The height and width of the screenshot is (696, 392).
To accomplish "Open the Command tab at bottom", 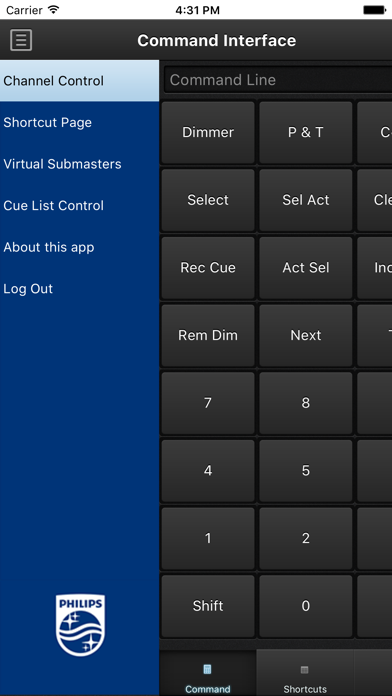I will [208, 673].
